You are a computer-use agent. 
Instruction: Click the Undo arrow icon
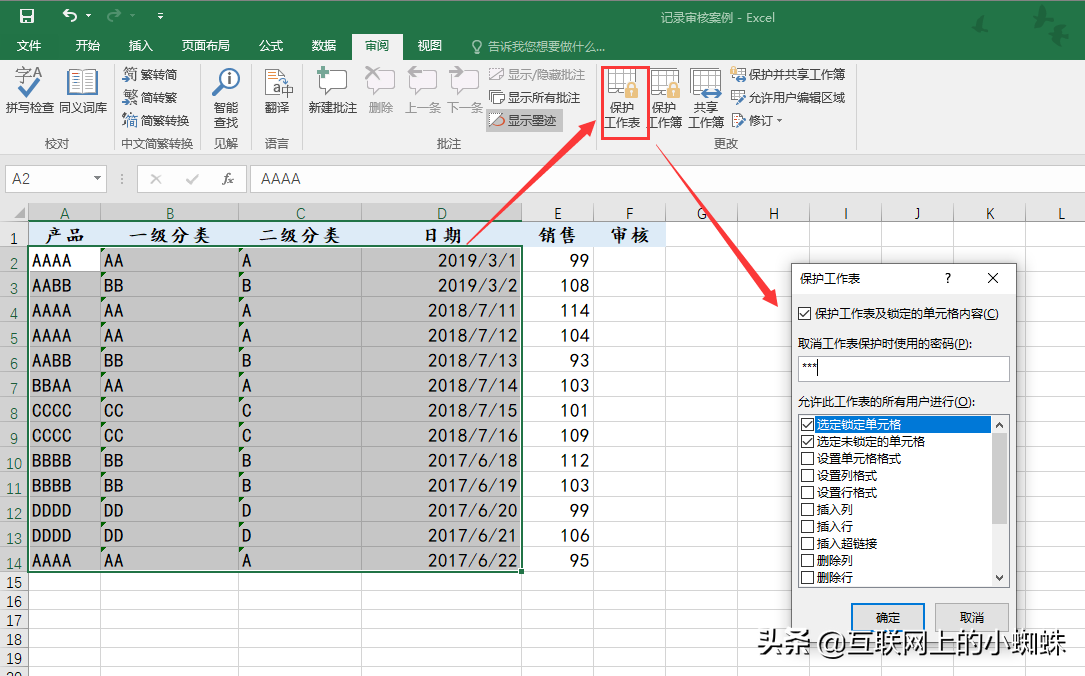click(x=70, y=15)
